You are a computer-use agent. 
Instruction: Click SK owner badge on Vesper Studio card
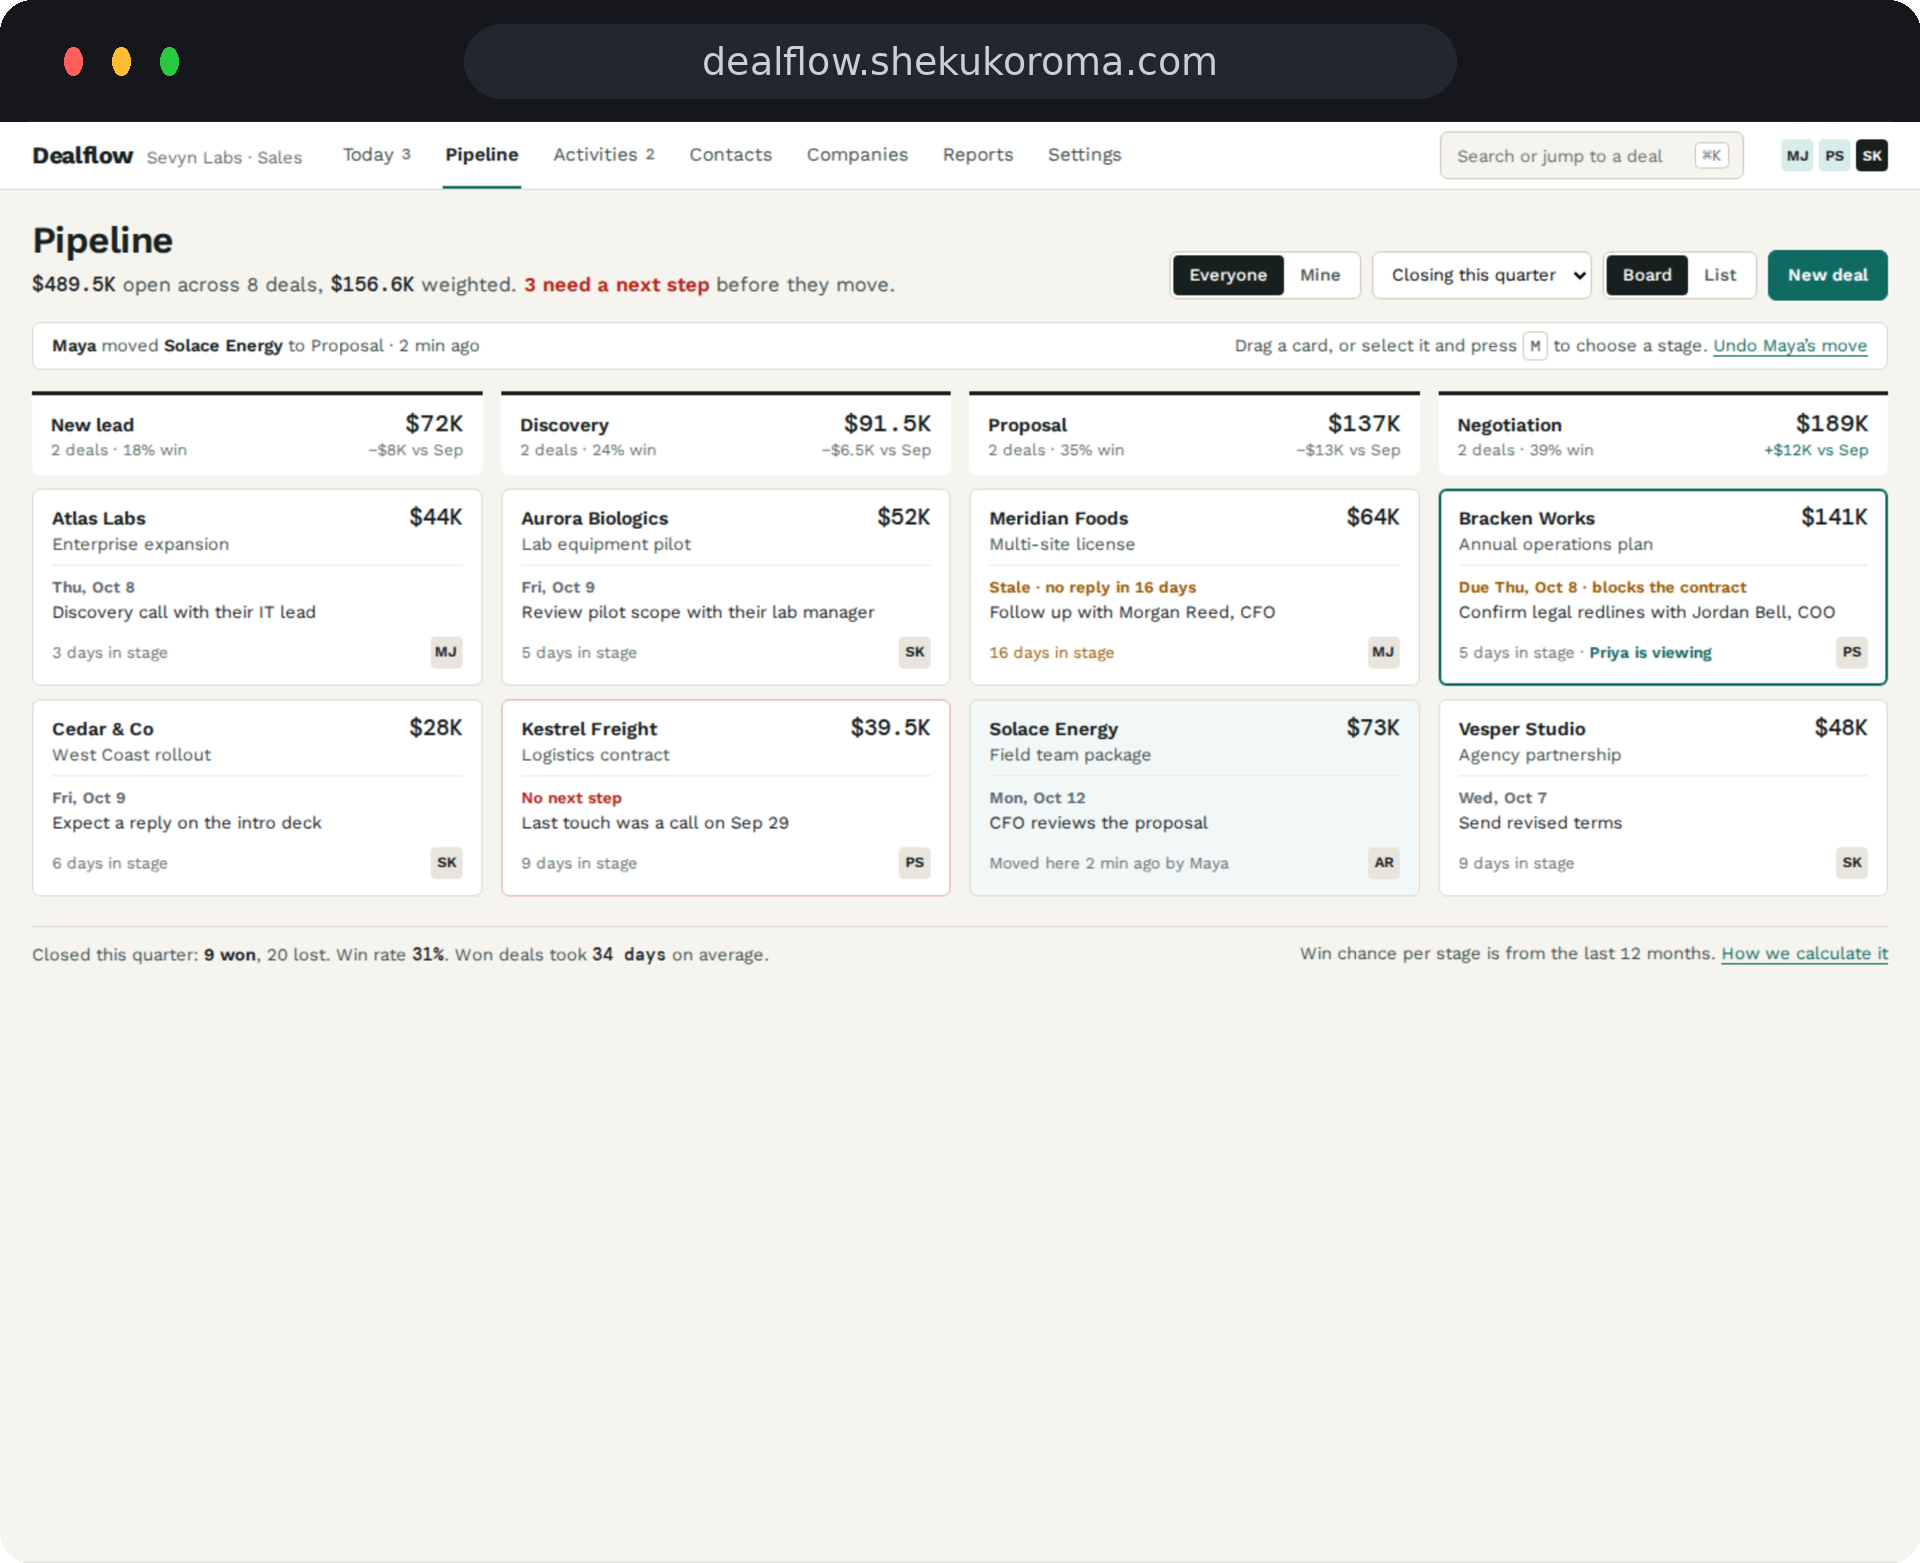(1852, 862)
